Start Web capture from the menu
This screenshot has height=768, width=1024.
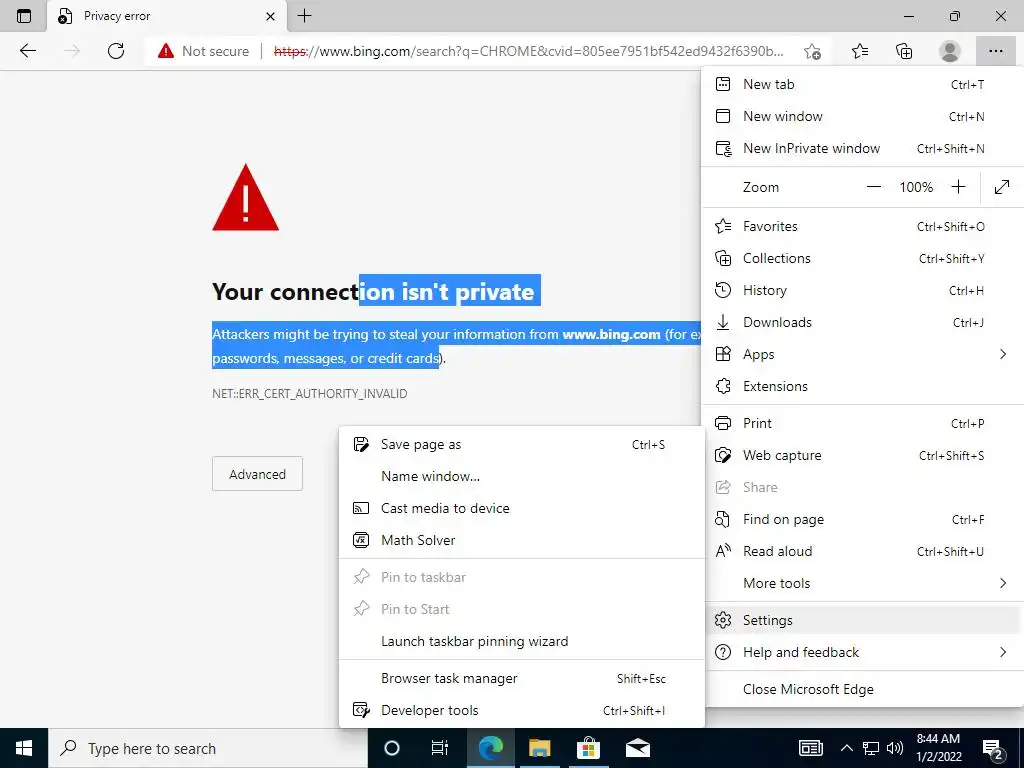862,455
